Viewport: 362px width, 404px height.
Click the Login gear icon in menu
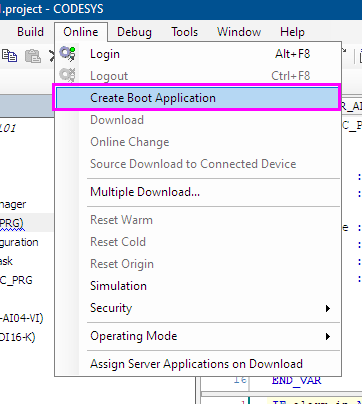pos(67,54)
